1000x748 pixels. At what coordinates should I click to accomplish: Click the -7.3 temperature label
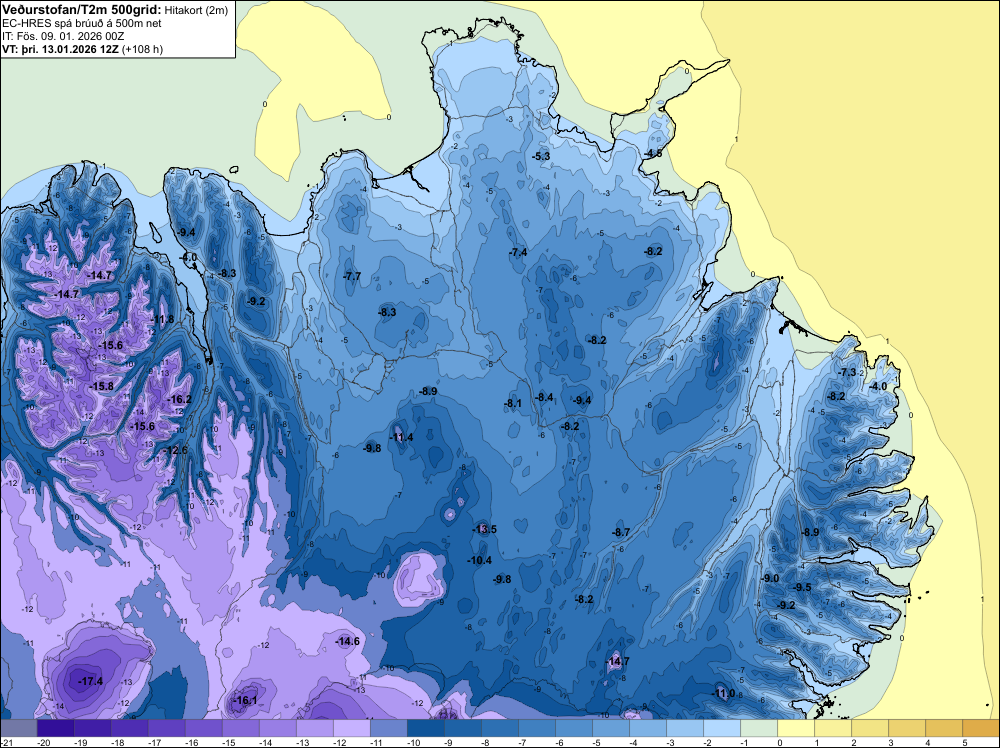pyautogui.click(x=847, y=372)
